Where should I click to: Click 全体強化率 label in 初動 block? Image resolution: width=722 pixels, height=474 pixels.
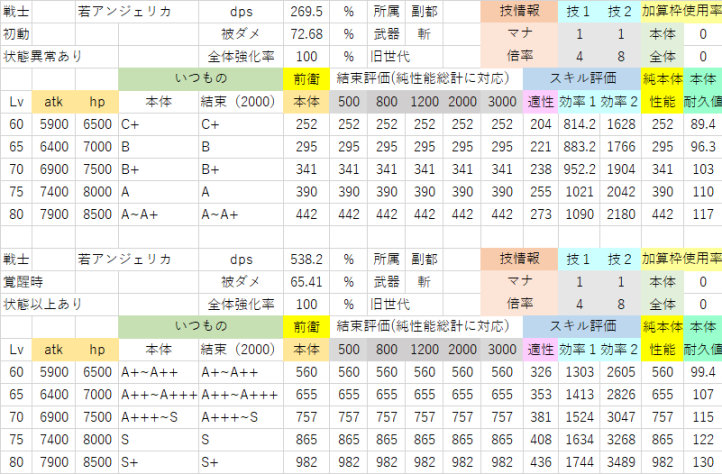click(241, 57)
